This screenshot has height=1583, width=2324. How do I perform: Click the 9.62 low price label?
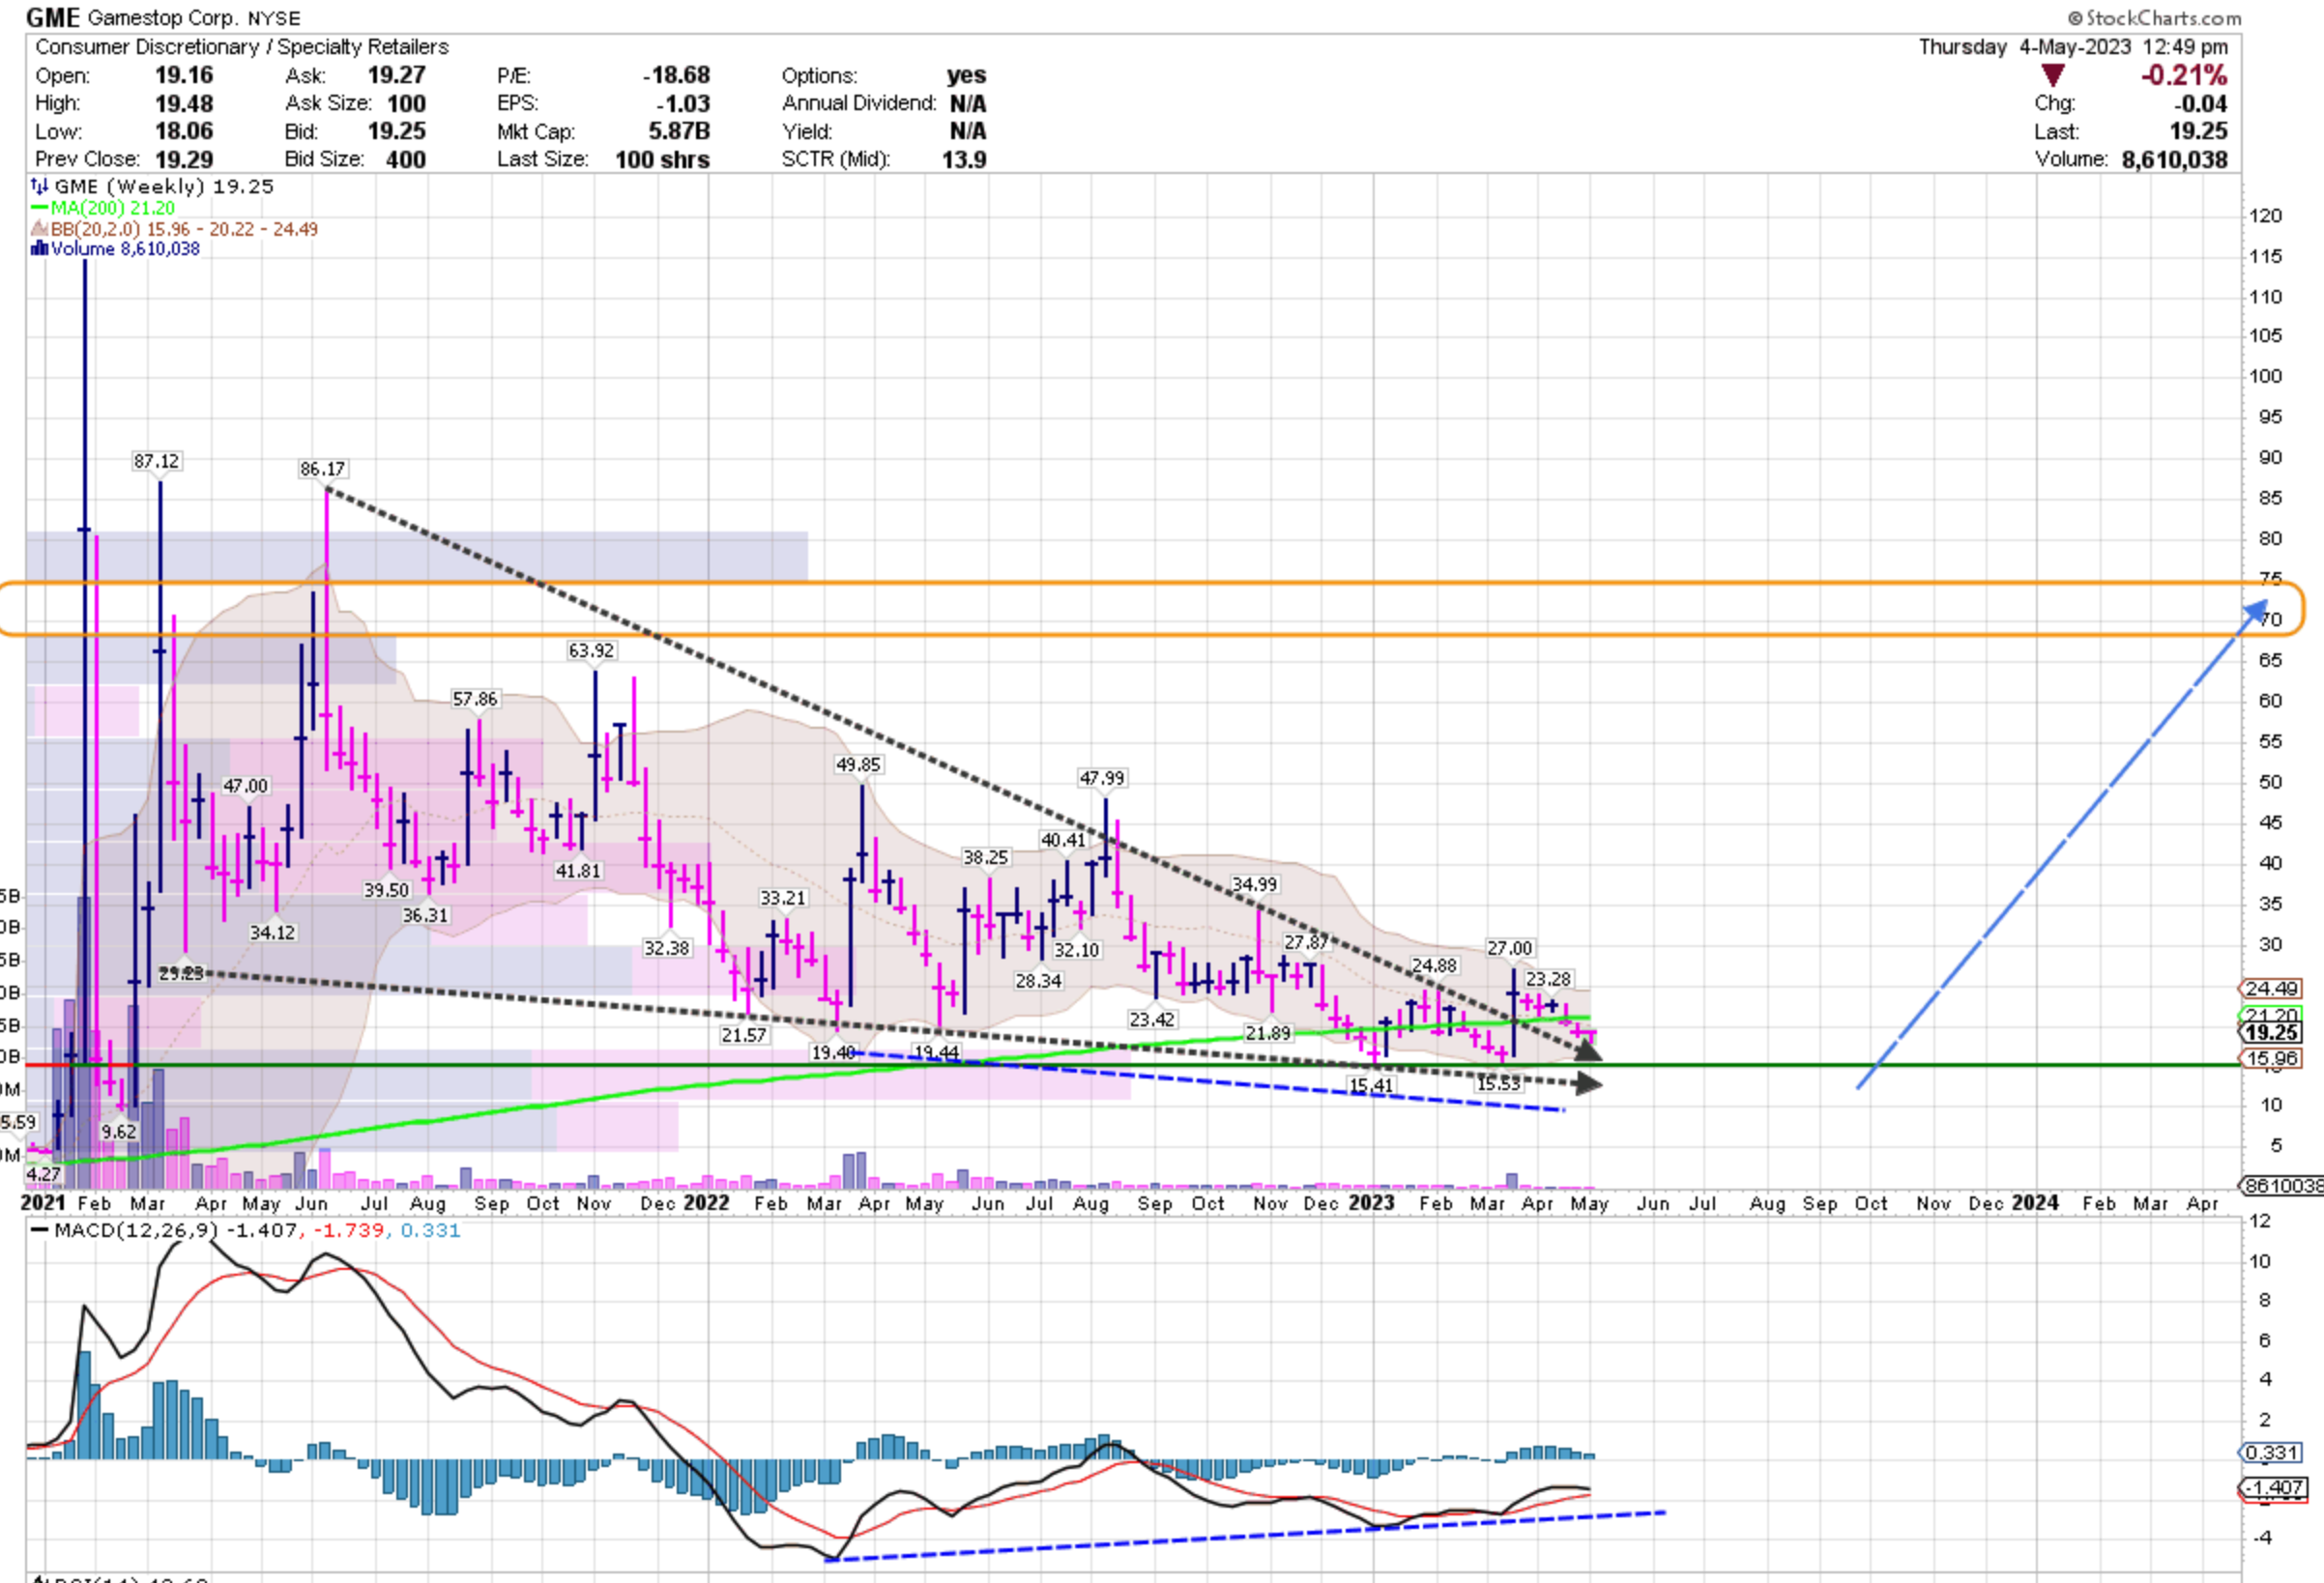tap(118, 1132)
